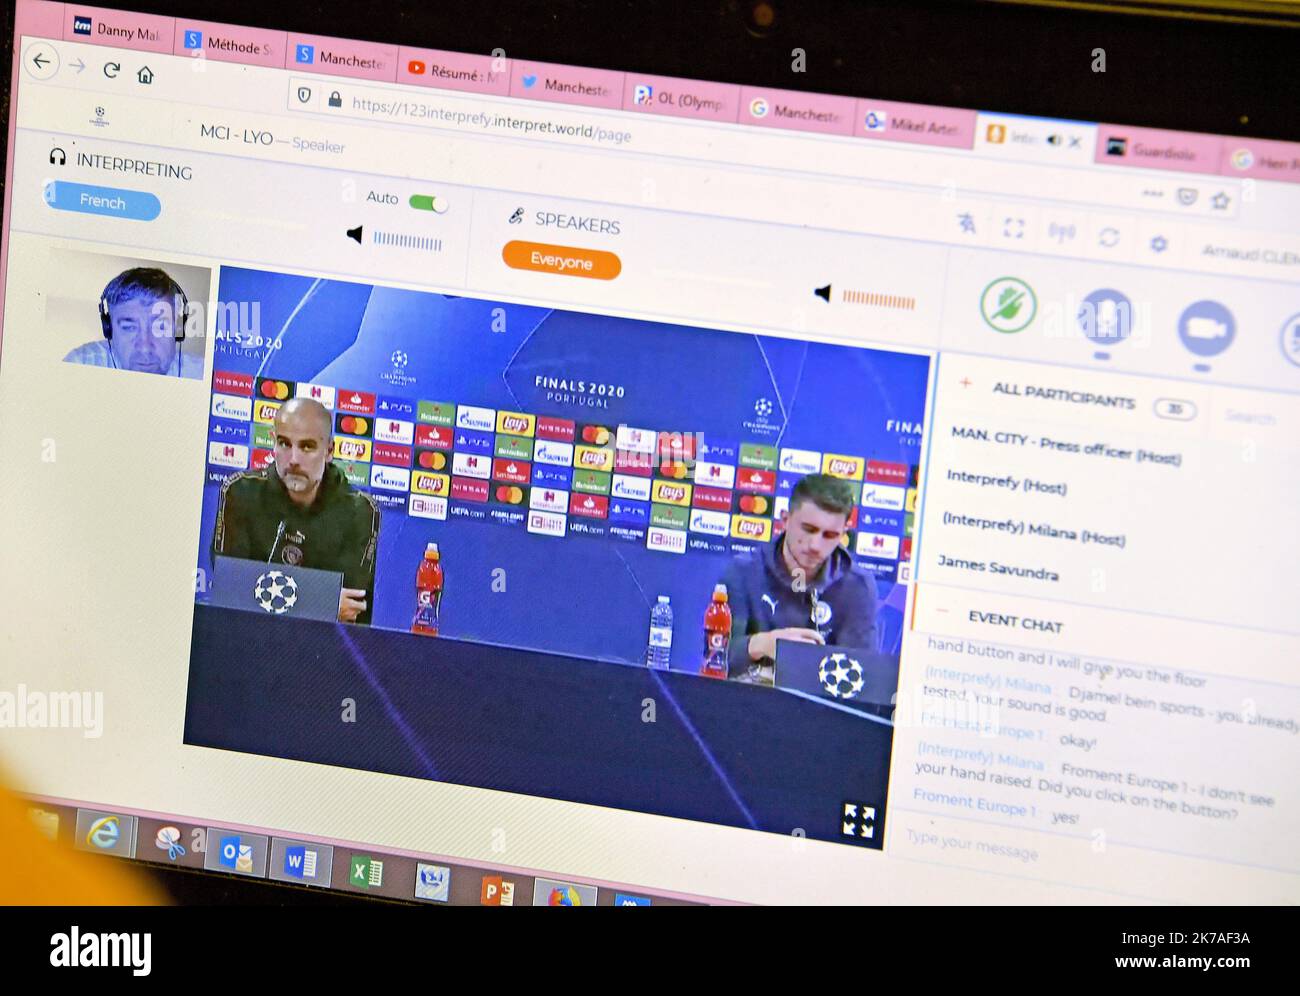
Task: Click the participant count badge 35
Action: point(1174,409)
